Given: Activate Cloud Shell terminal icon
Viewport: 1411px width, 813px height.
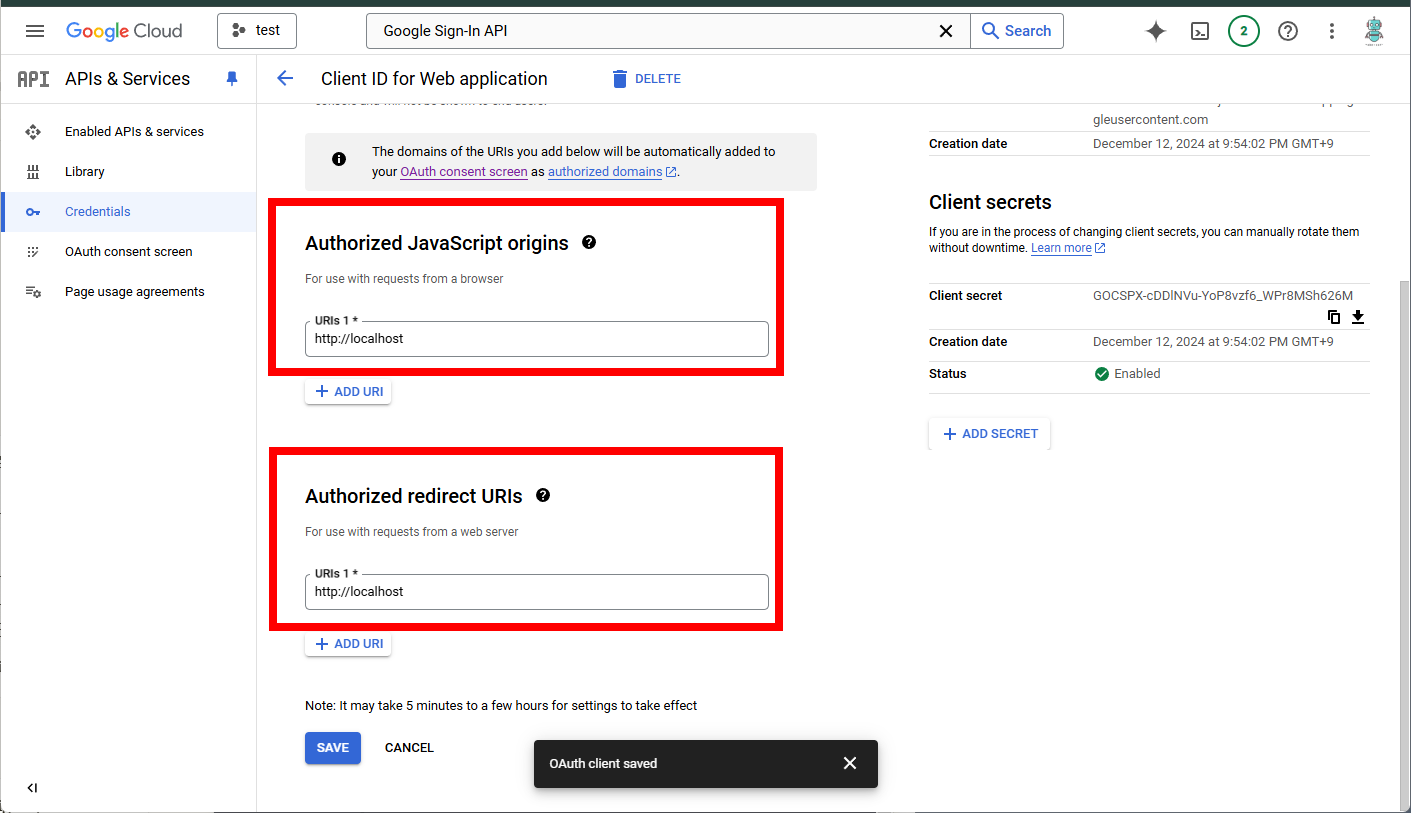Looking at the screenshot, I should (1200, 31).
